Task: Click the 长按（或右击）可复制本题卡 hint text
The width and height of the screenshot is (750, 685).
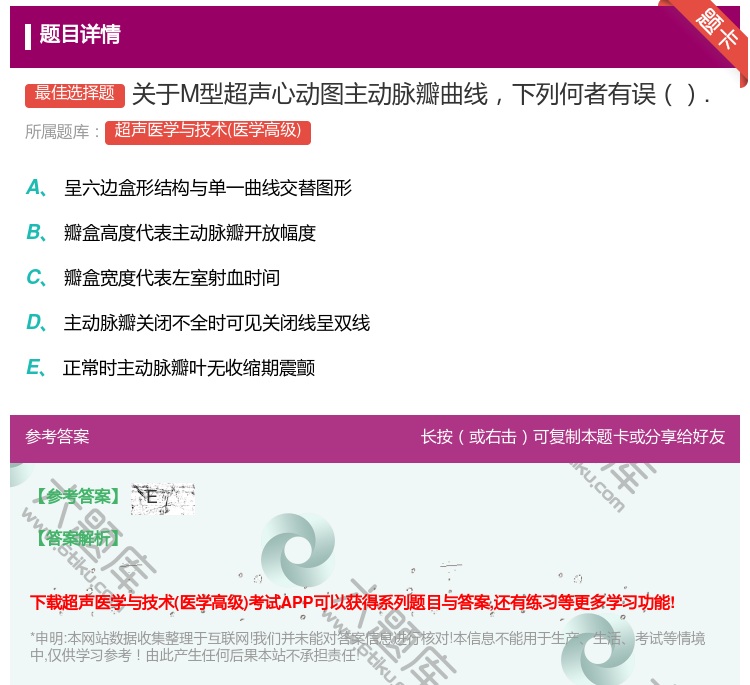Action: tap(573, 436)
